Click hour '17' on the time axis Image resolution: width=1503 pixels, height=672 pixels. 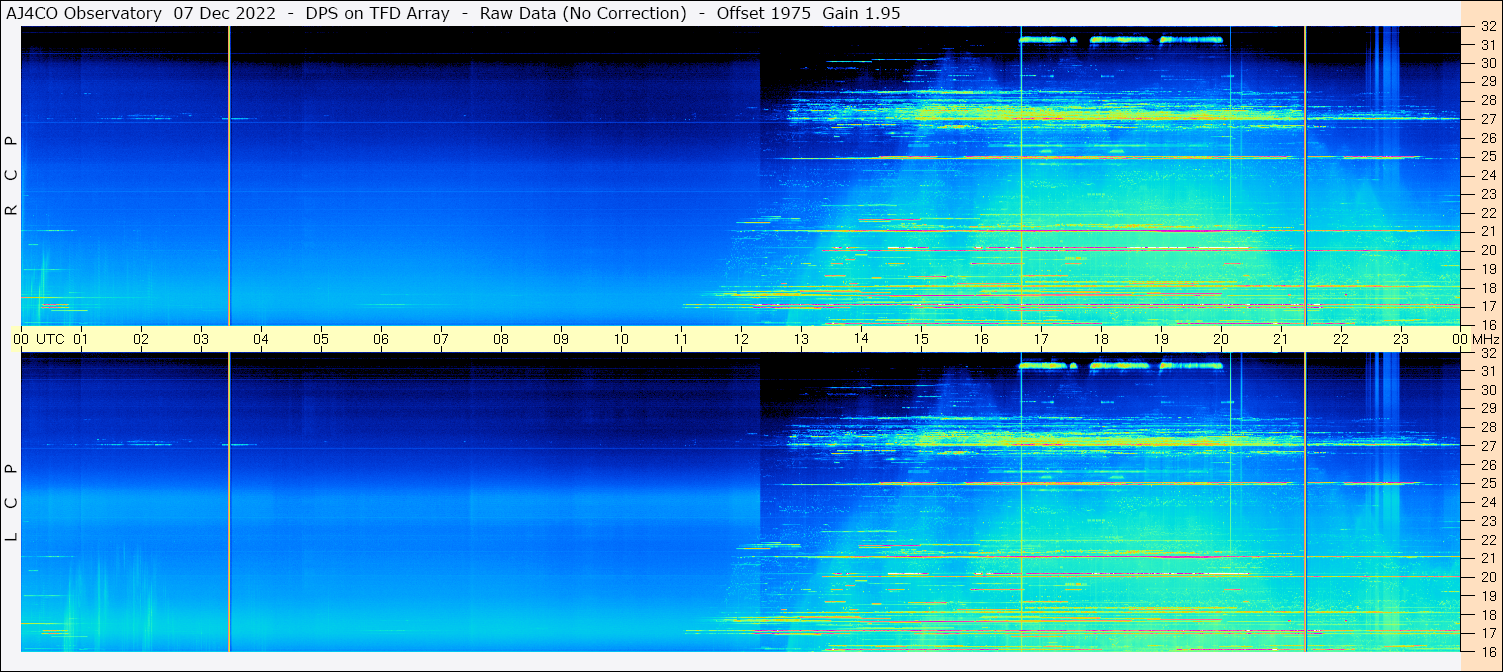[x=1041, y=339]
